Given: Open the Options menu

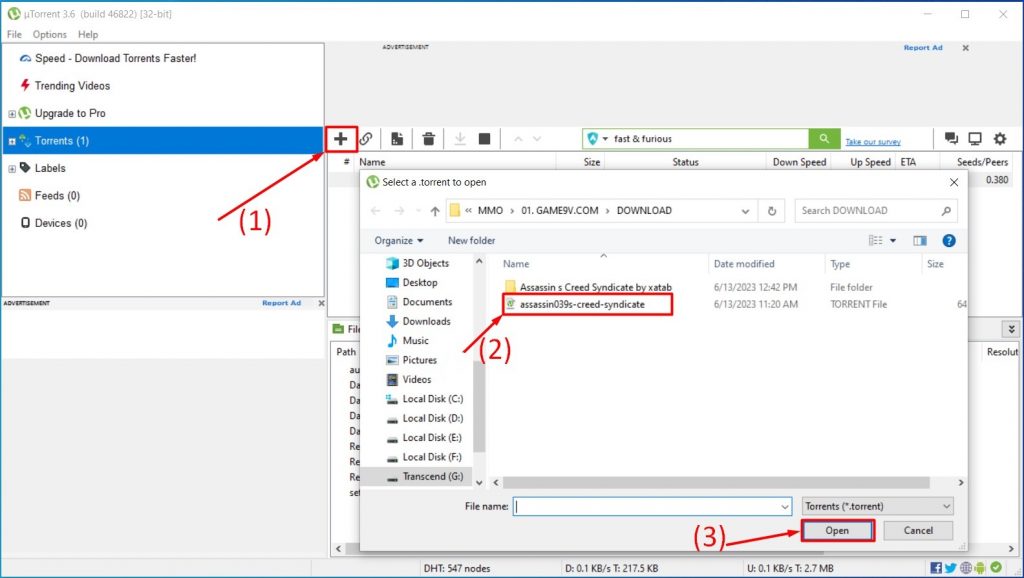Looking at the screenshot, I should coord(50,34).
